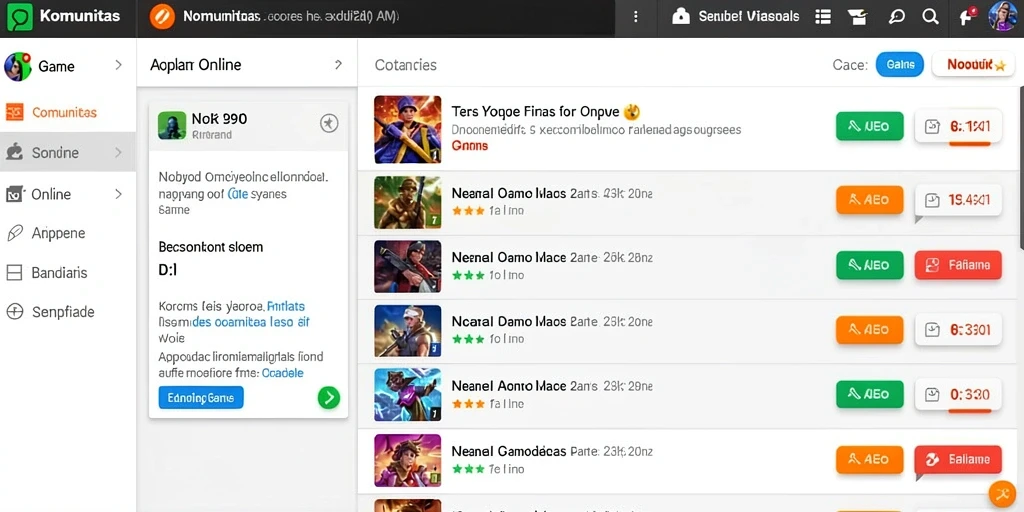Expand the Online sidebar chevron
Viewport: 1024px width, 512px height.
pos(118,194)
